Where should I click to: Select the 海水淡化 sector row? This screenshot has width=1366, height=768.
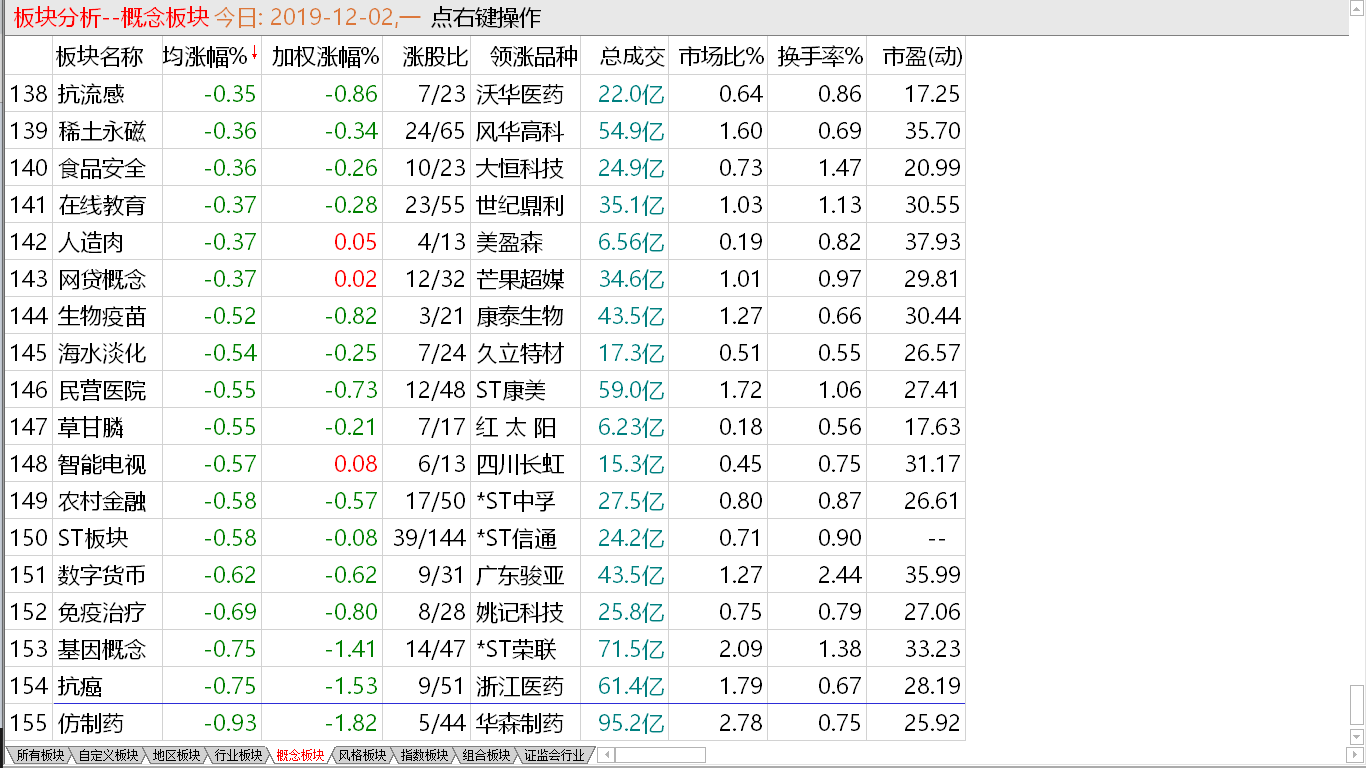pos(485,353)
